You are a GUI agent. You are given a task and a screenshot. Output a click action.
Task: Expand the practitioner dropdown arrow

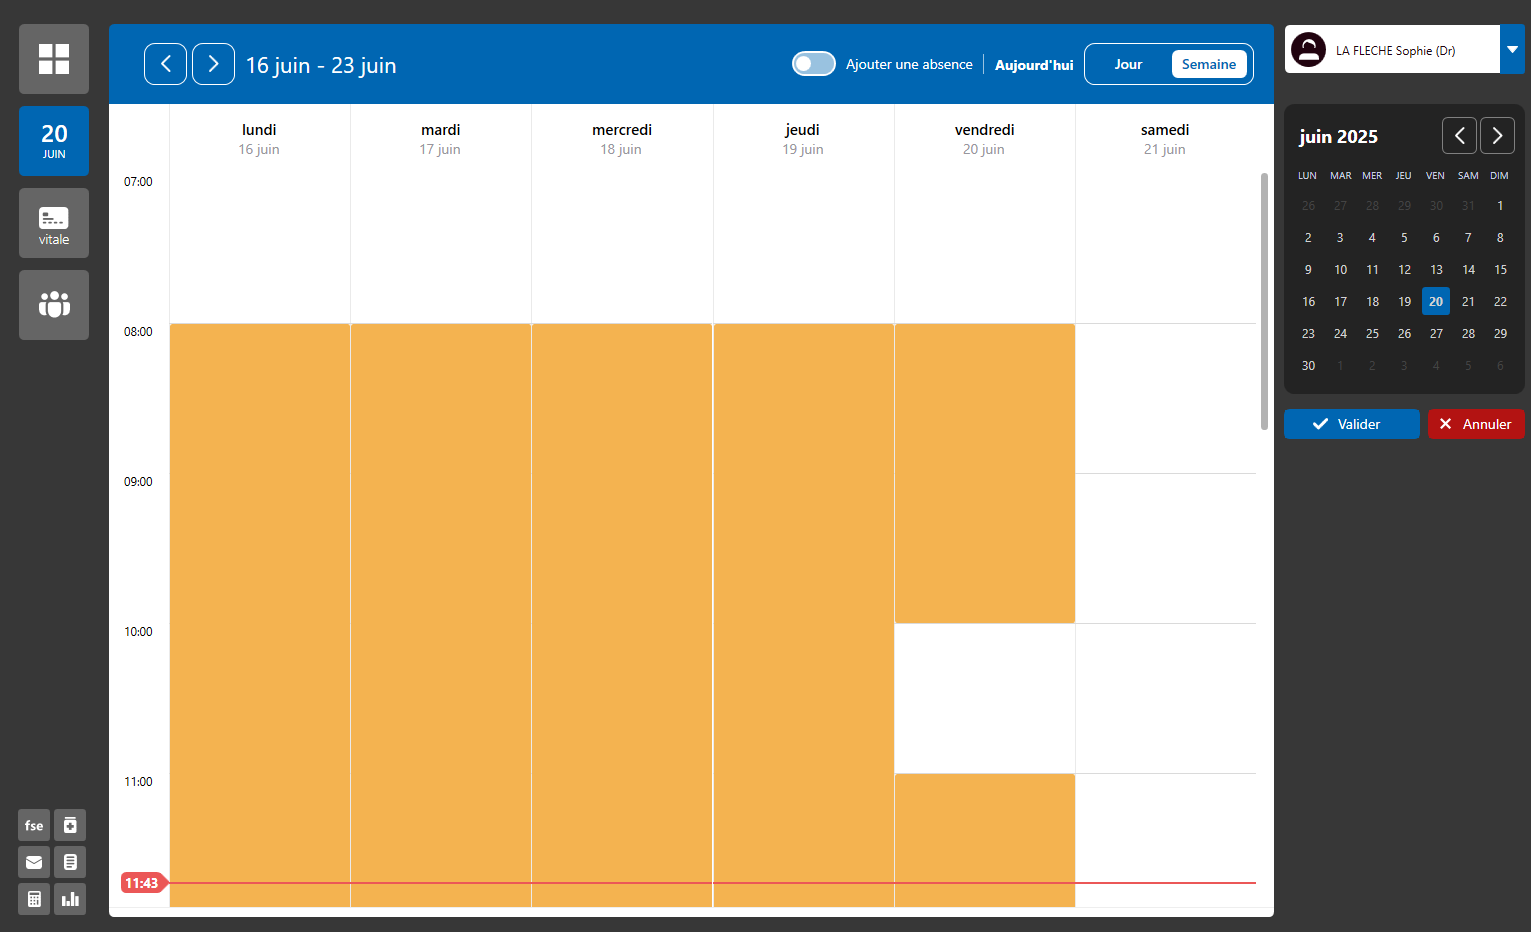click(x=1512, y=49)
